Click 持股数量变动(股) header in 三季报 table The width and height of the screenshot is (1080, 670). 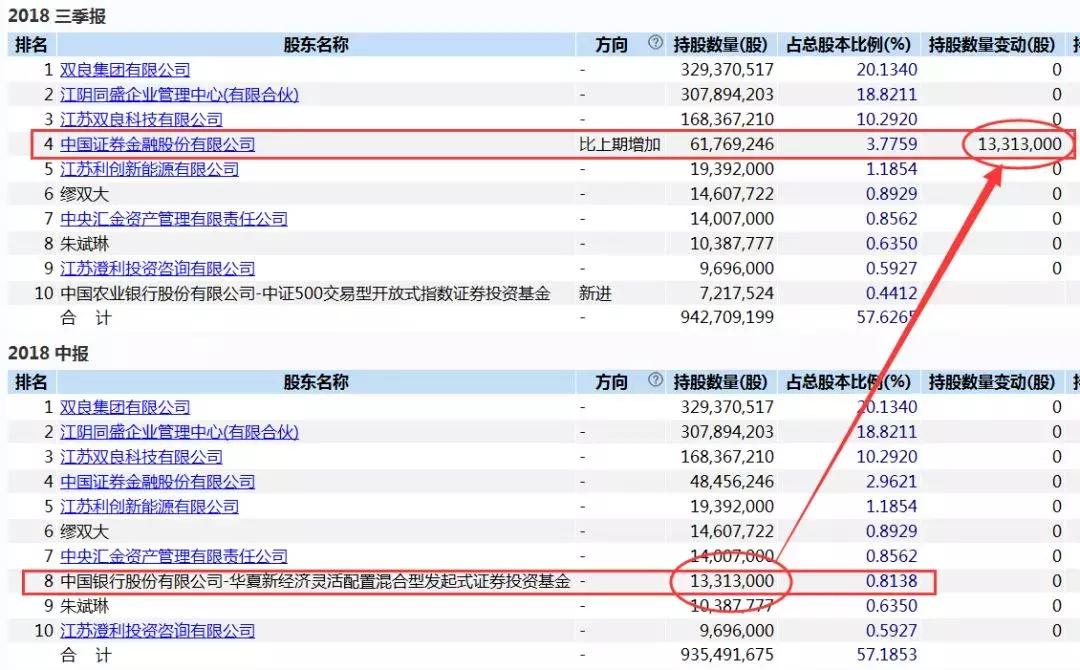tap(992, 45)
